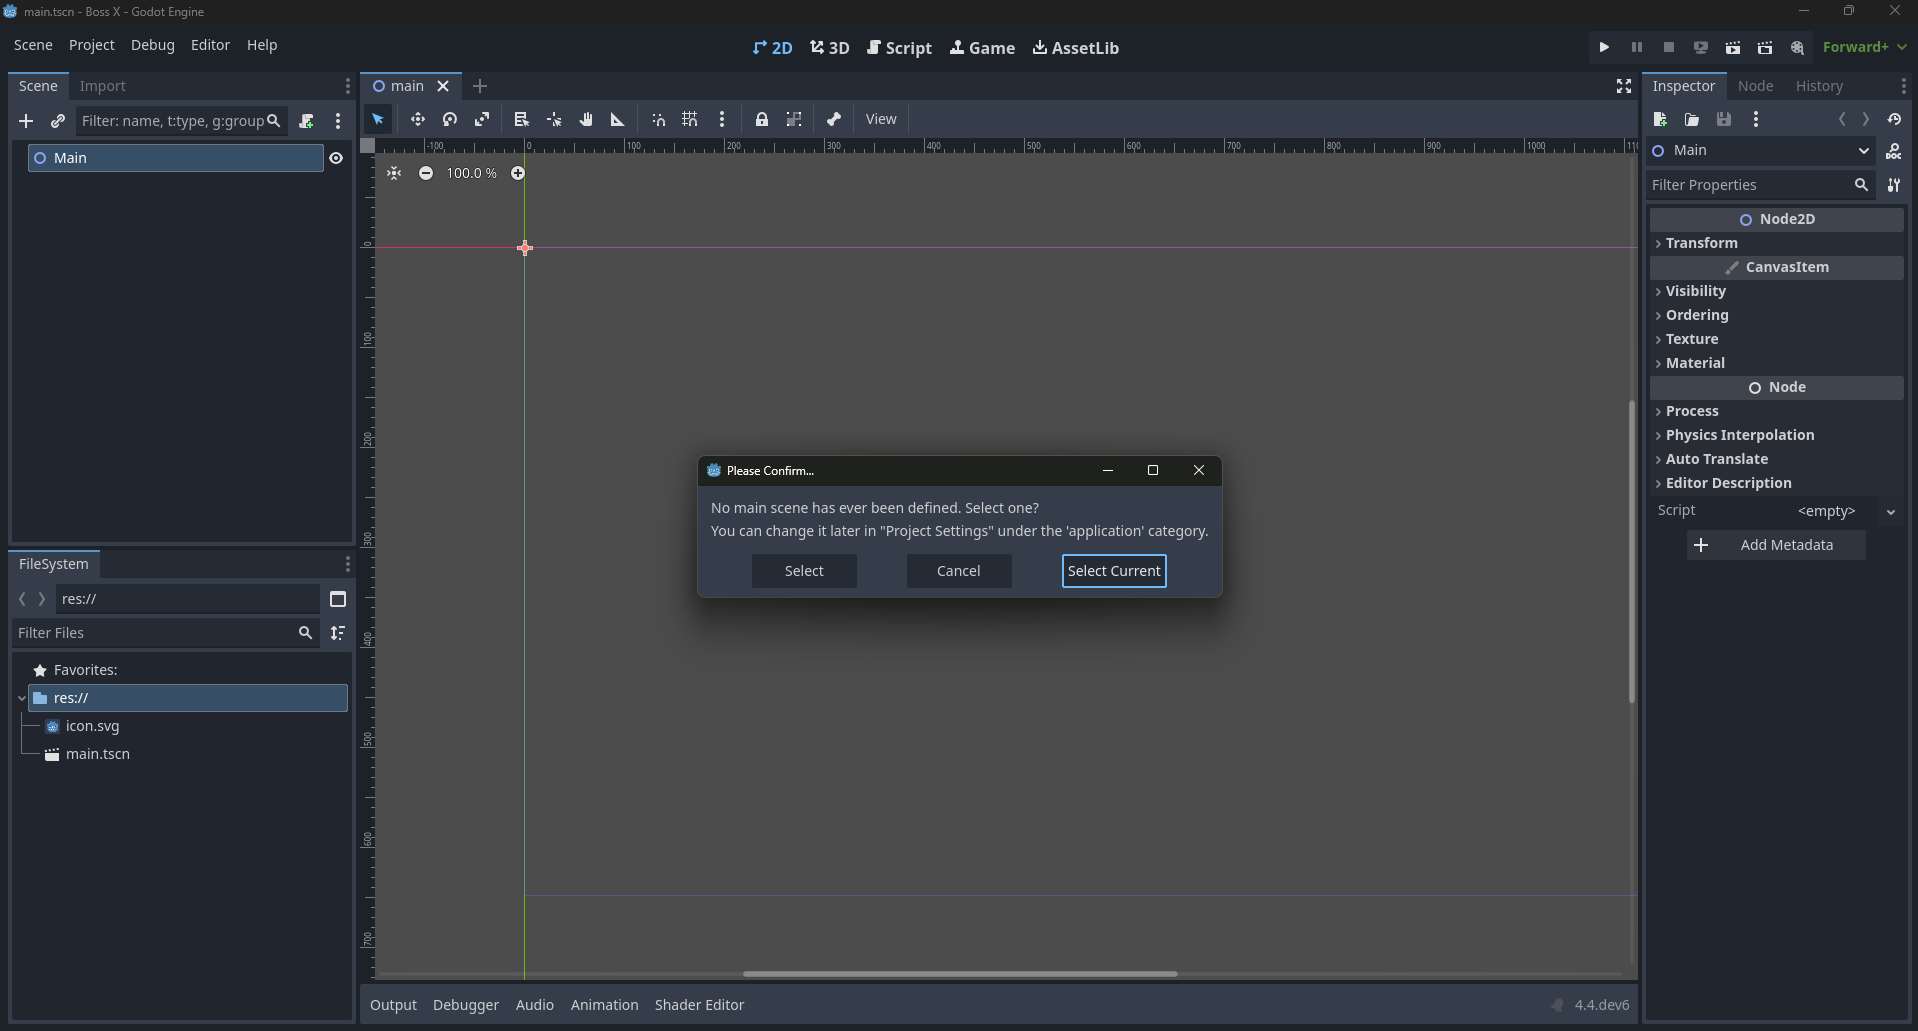Select the Ruler Mode tool
Screen dimensions: 1918x1031
(x=618, y=119)
